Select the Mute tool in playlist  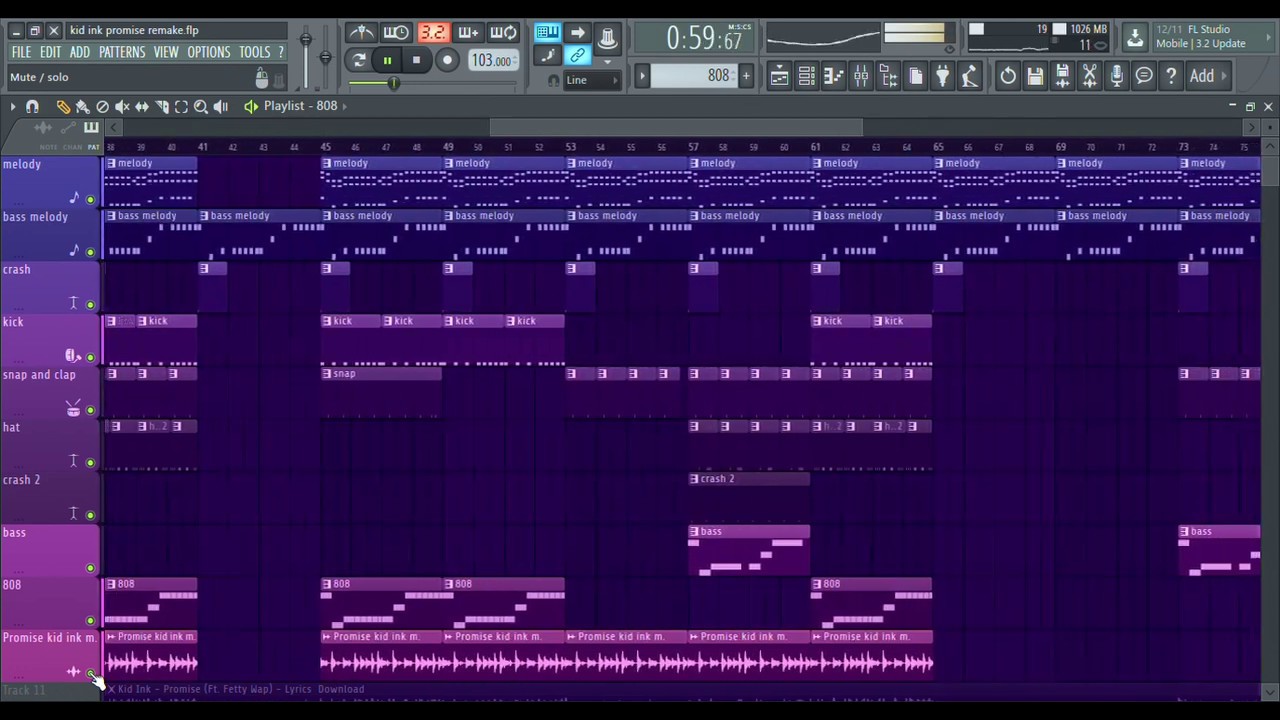click(x=122, y=106)
